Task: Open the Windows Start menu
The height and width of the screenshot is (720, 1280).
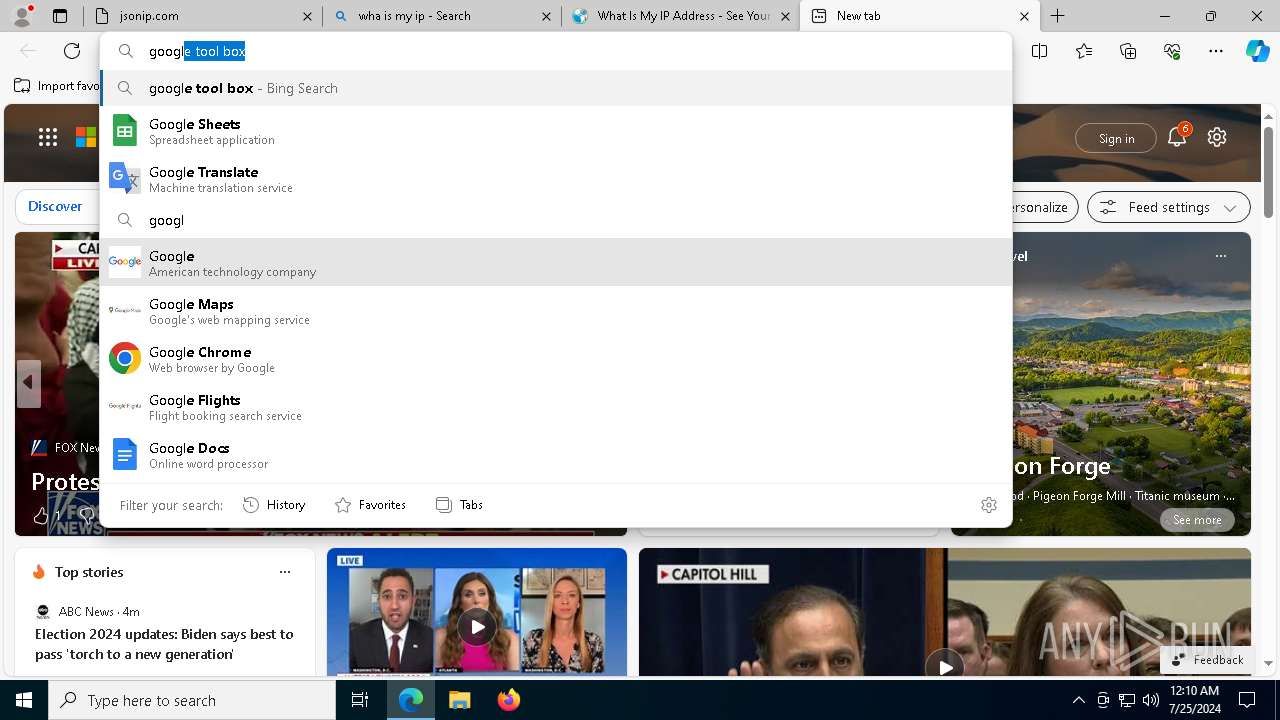Action: [x=24, y=700]
